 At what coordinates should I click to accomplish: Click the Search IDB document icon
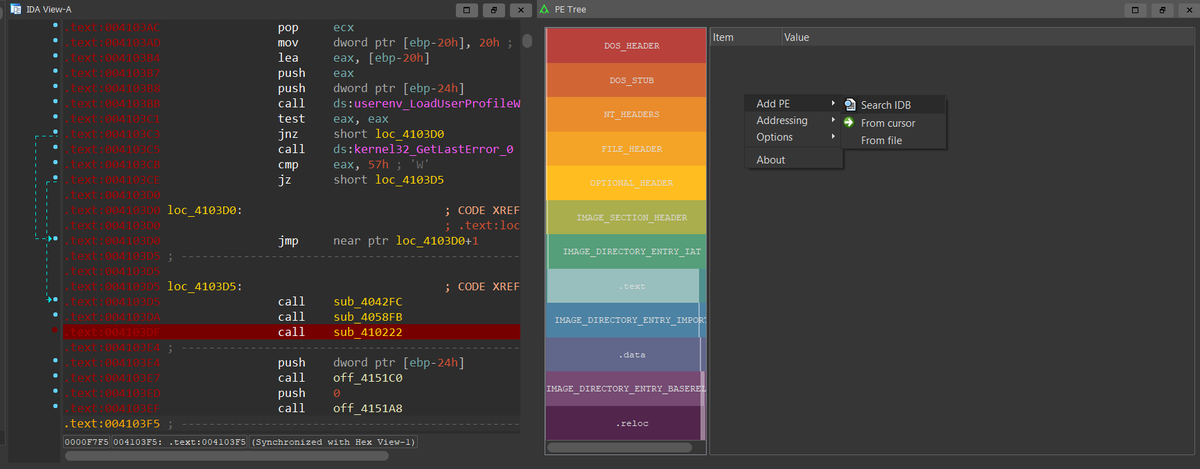pos(850,105)
